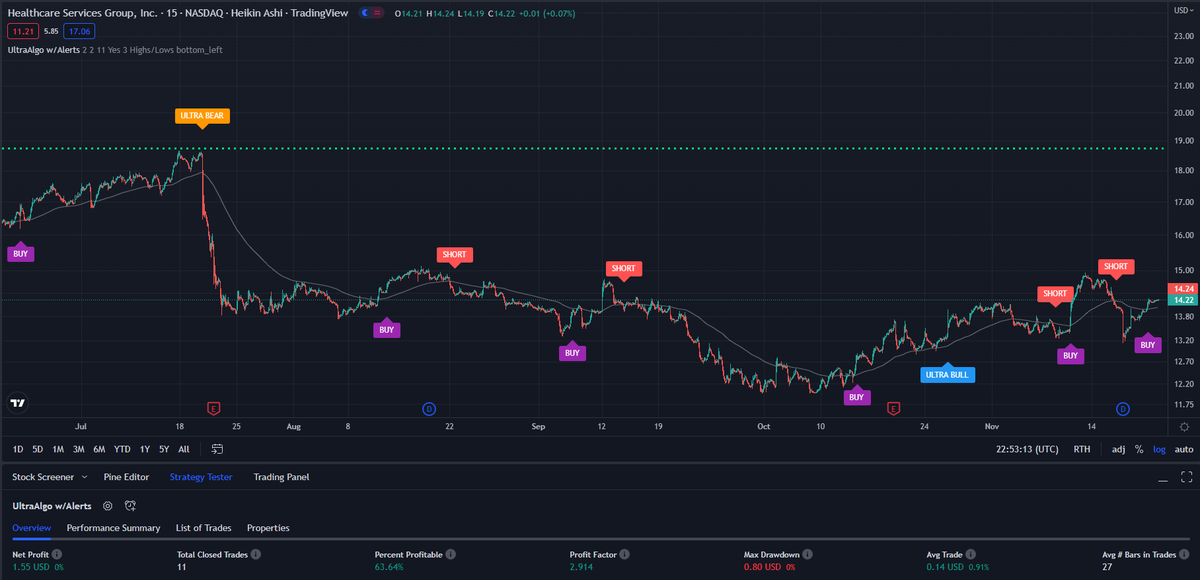Image resolution: width=1200 pixels, height=580 pixels.
Task: Set chart range to 5Y
Action: (x=164, y=449)
